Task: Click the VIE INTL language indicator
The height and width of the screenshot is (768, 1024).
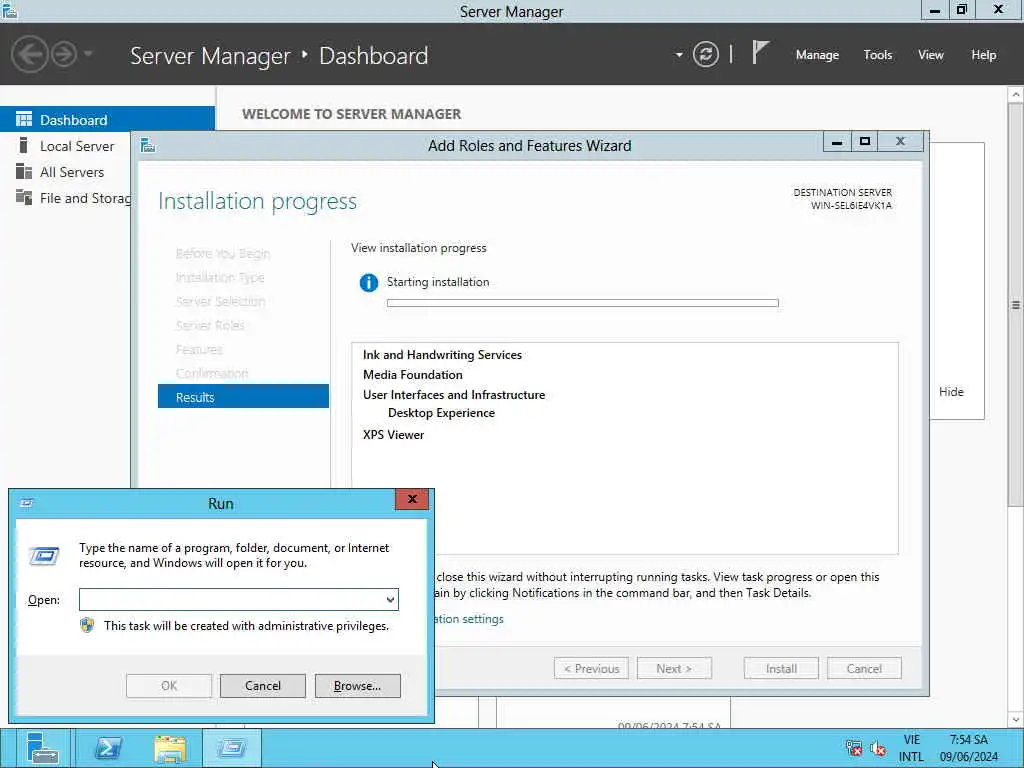Action: 912,748
